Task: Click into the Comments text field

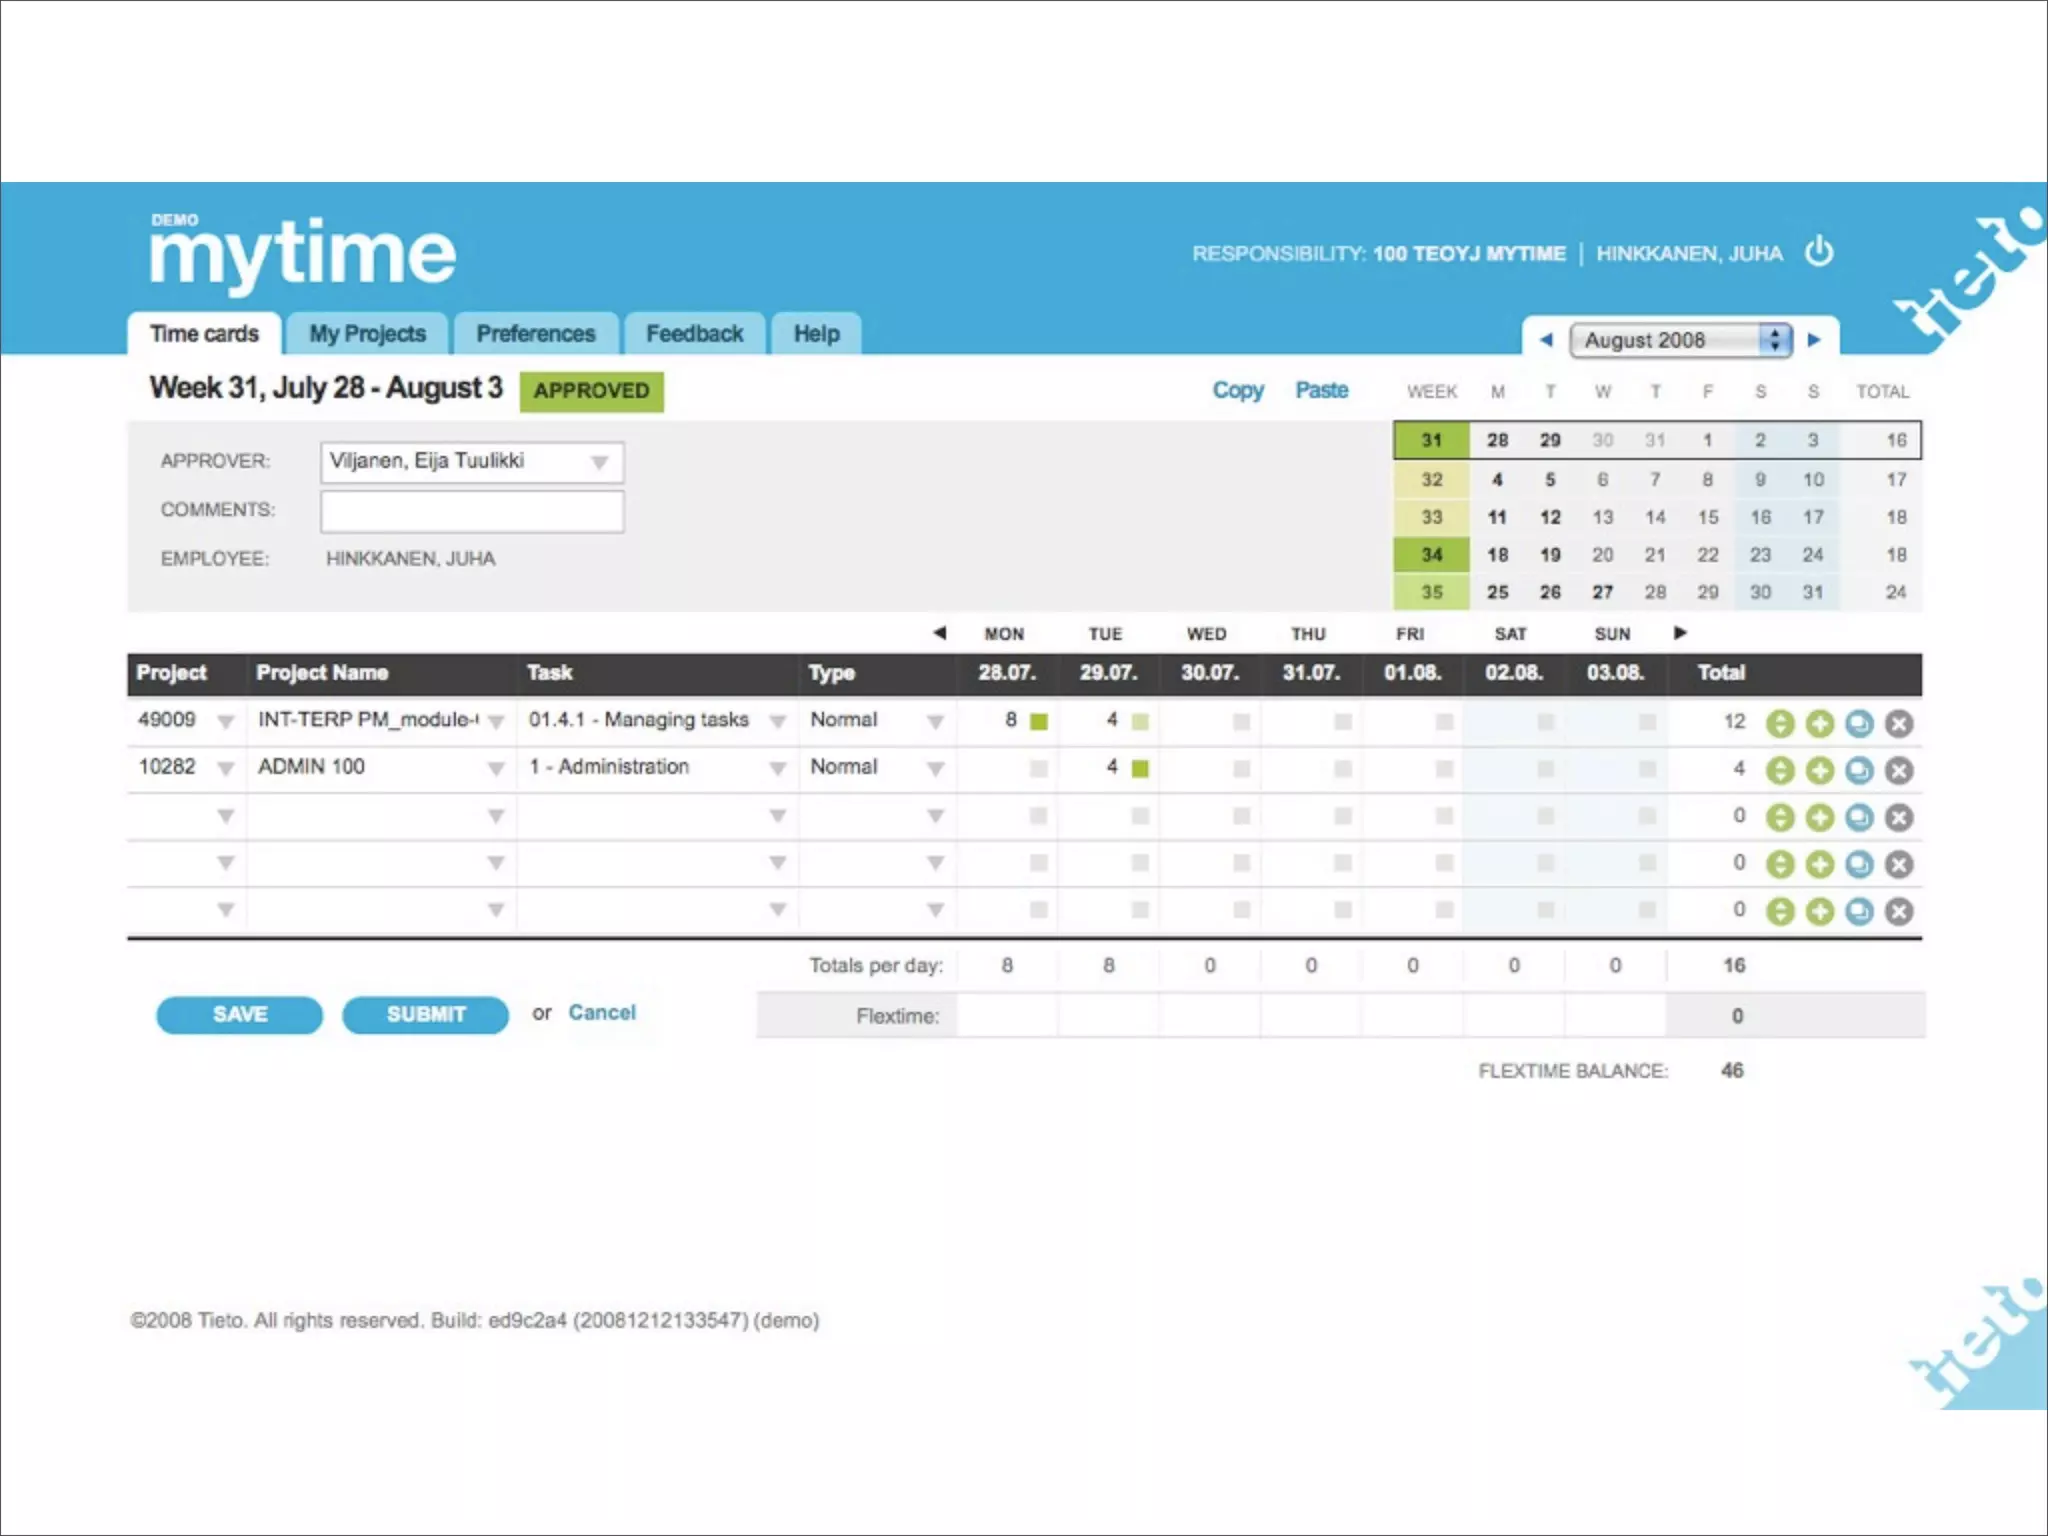Action: pyautogui.click(x=472, y=511)
